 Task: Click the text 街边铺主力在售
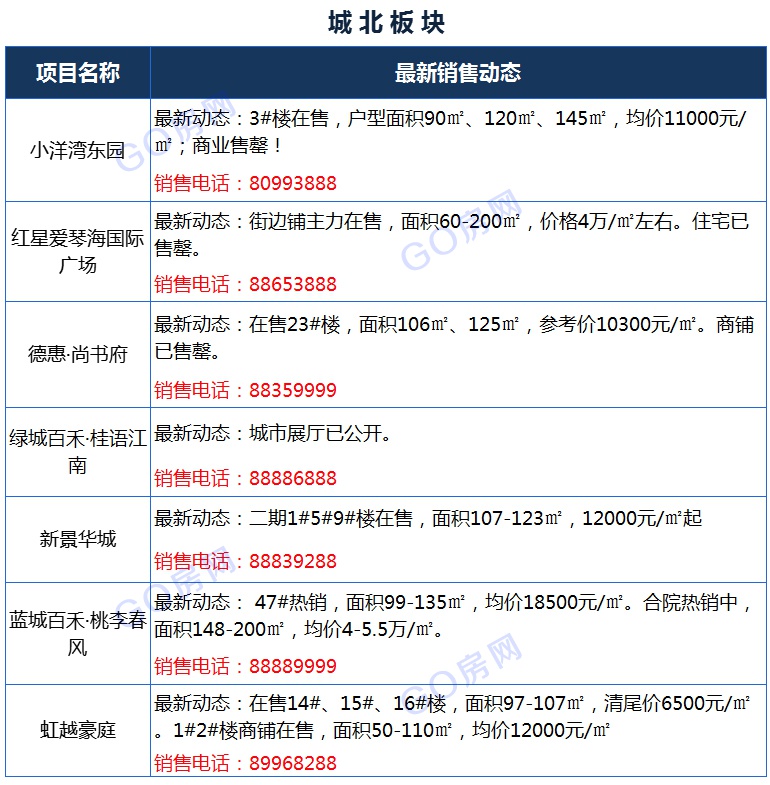315,221
